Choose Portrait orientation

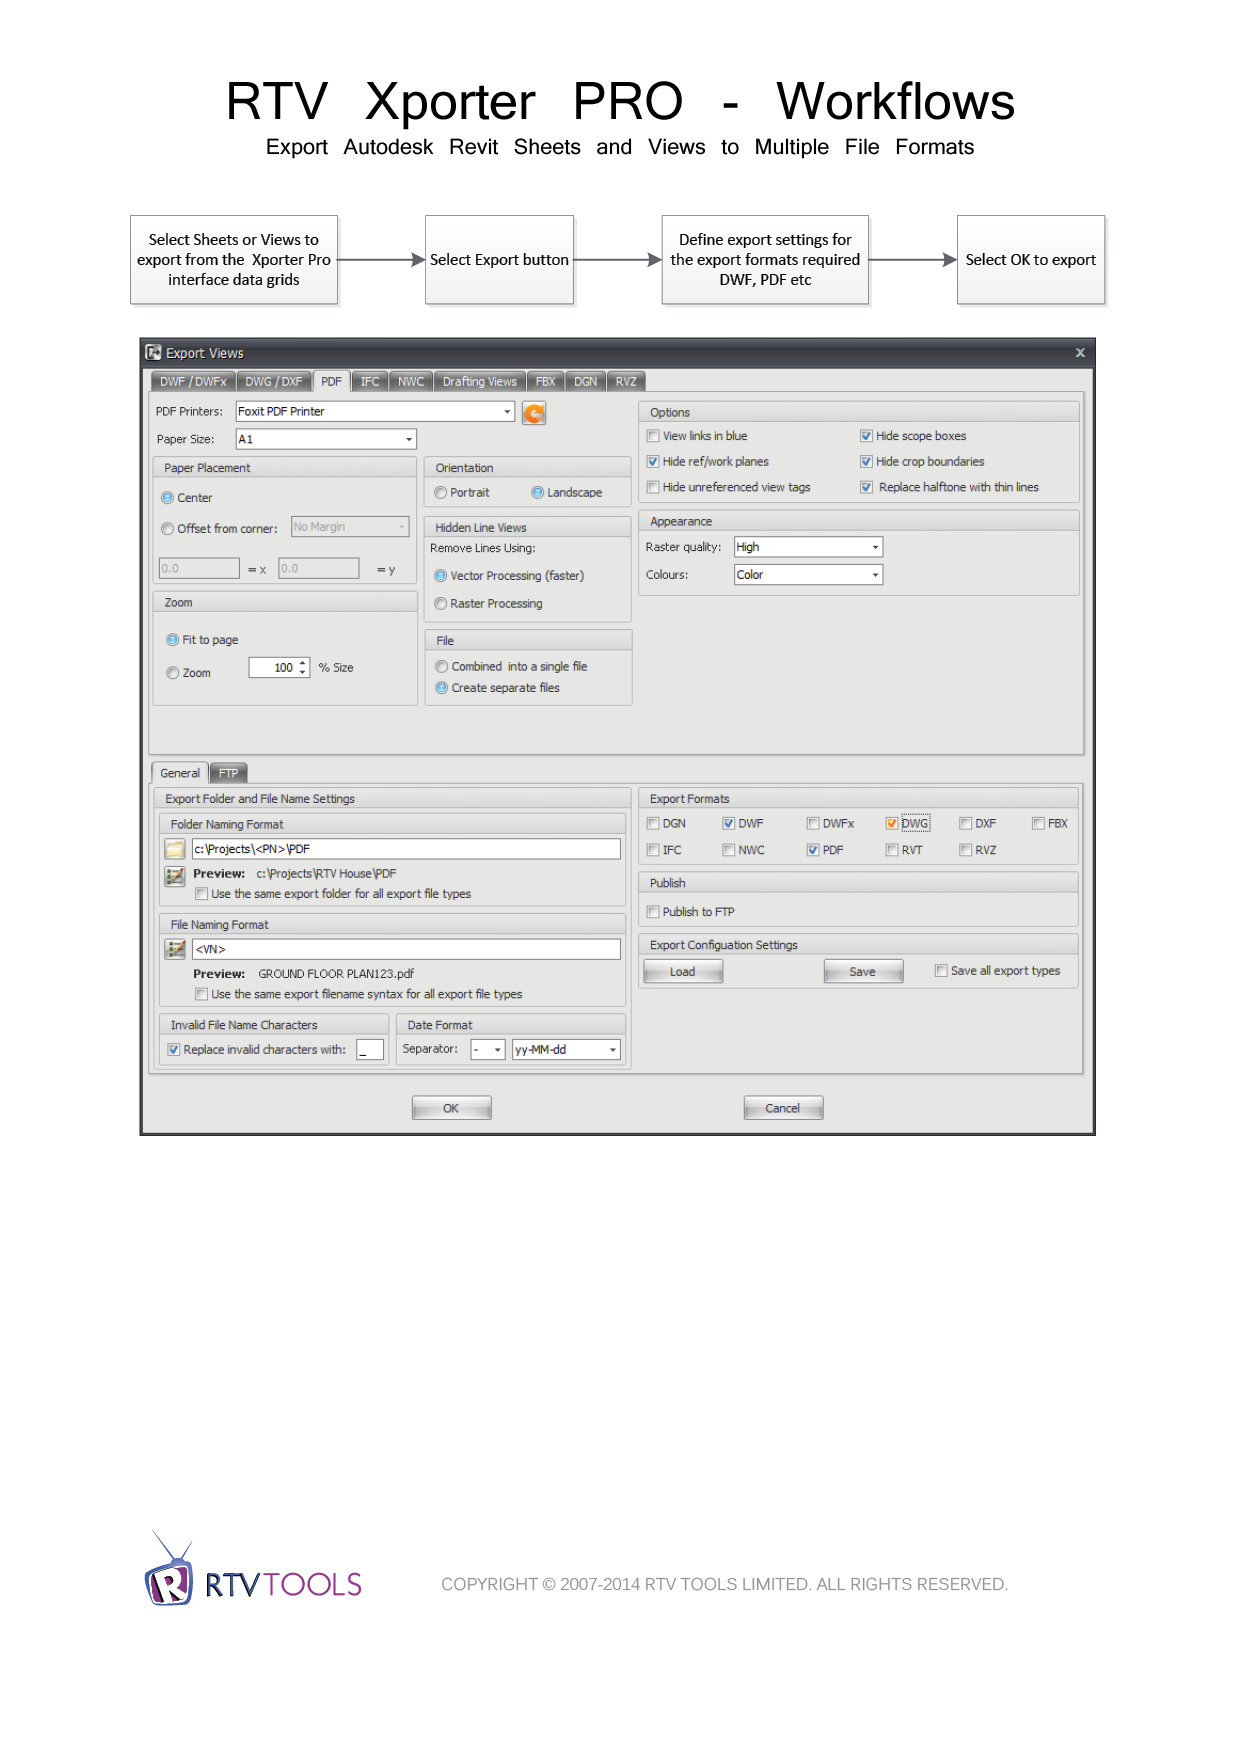441,493
